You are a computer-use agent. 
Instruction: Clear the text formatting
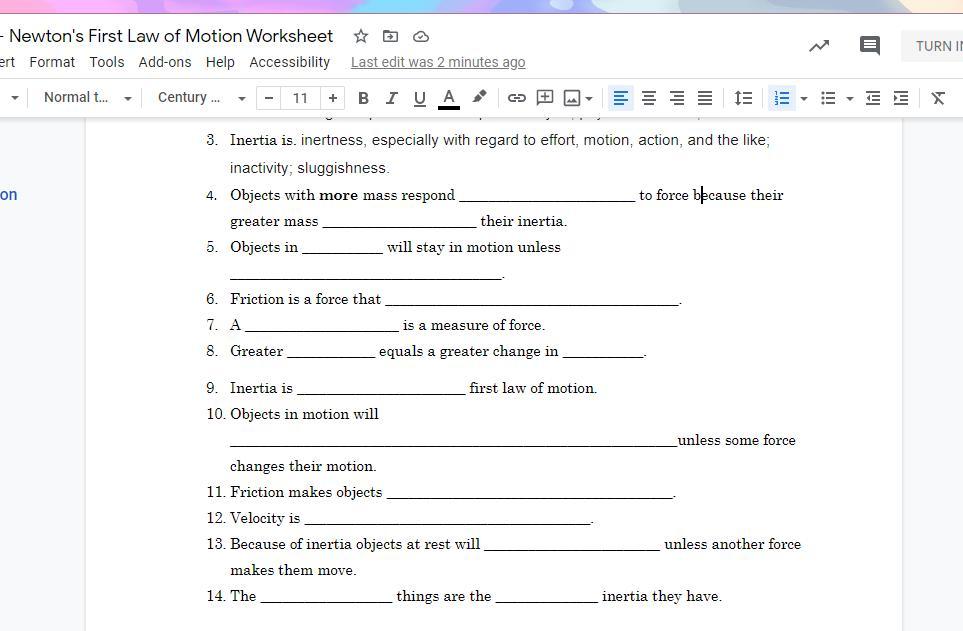pos(938,98)
